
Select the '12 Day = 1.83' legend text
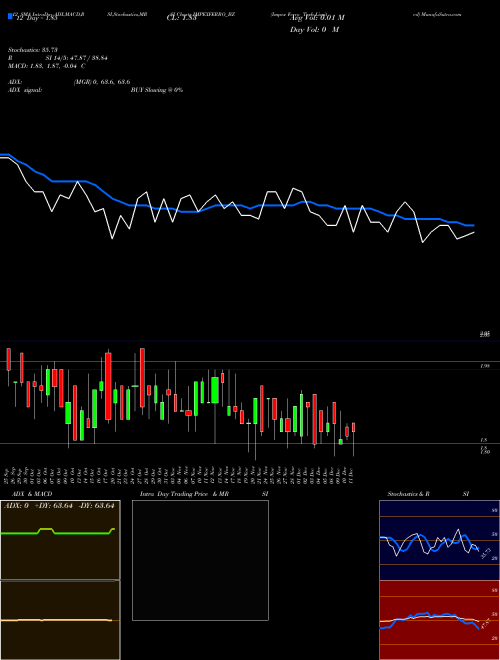tap(36, 18)
